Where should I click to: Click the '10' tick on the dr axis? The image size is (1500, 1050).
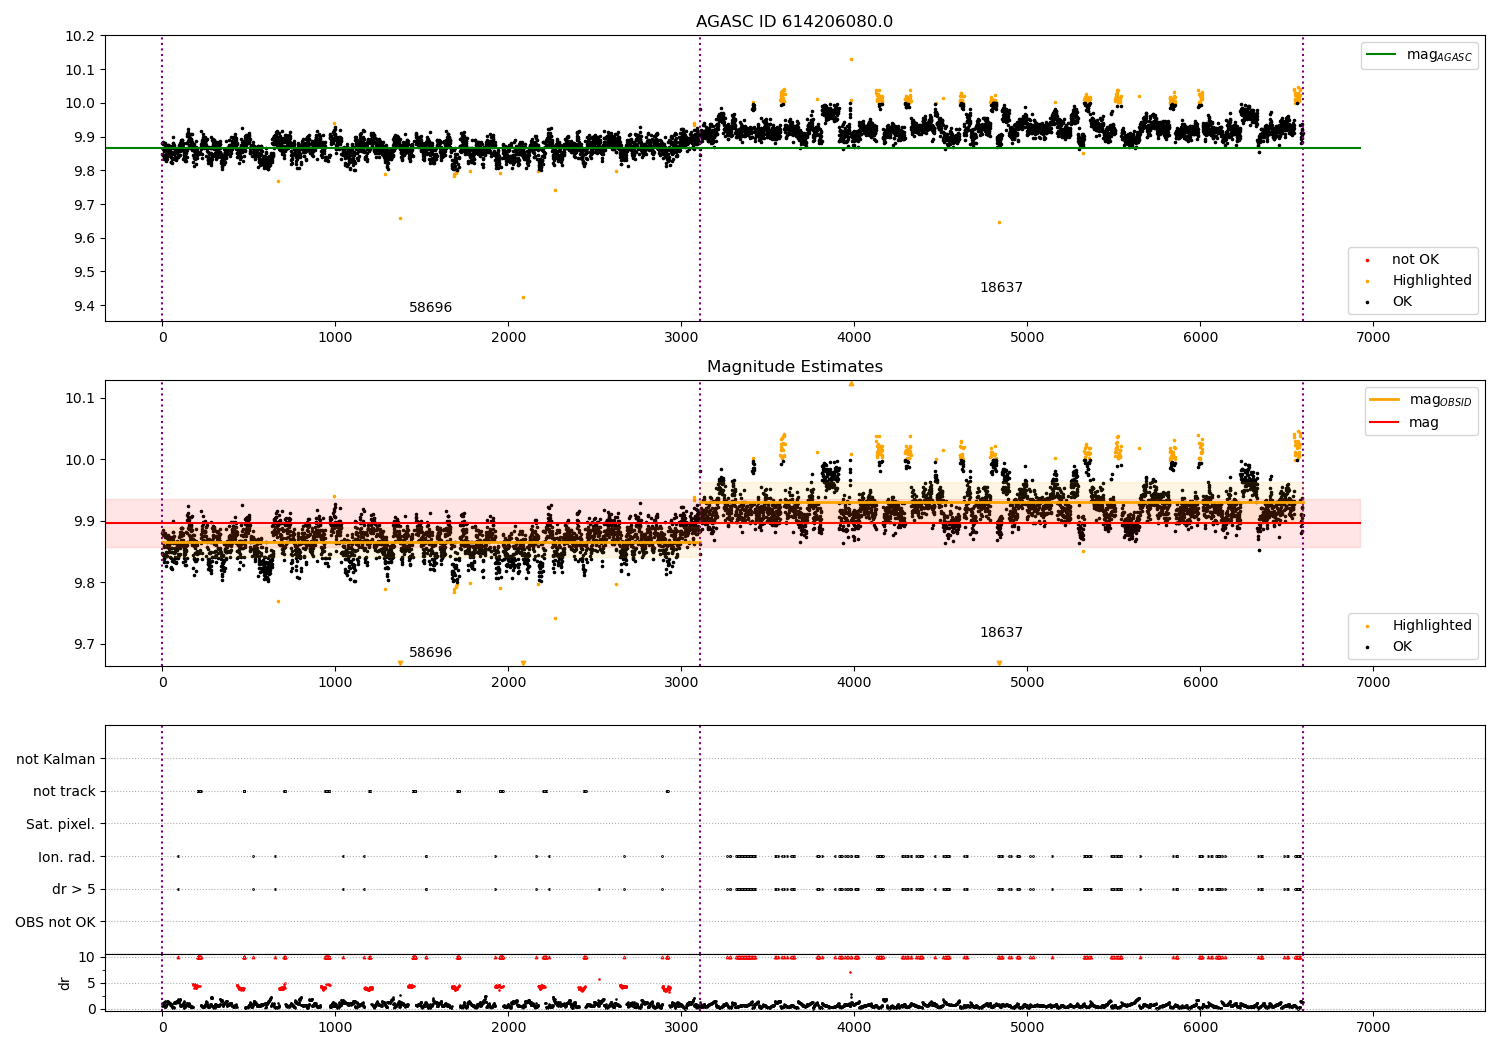point(87,957)
